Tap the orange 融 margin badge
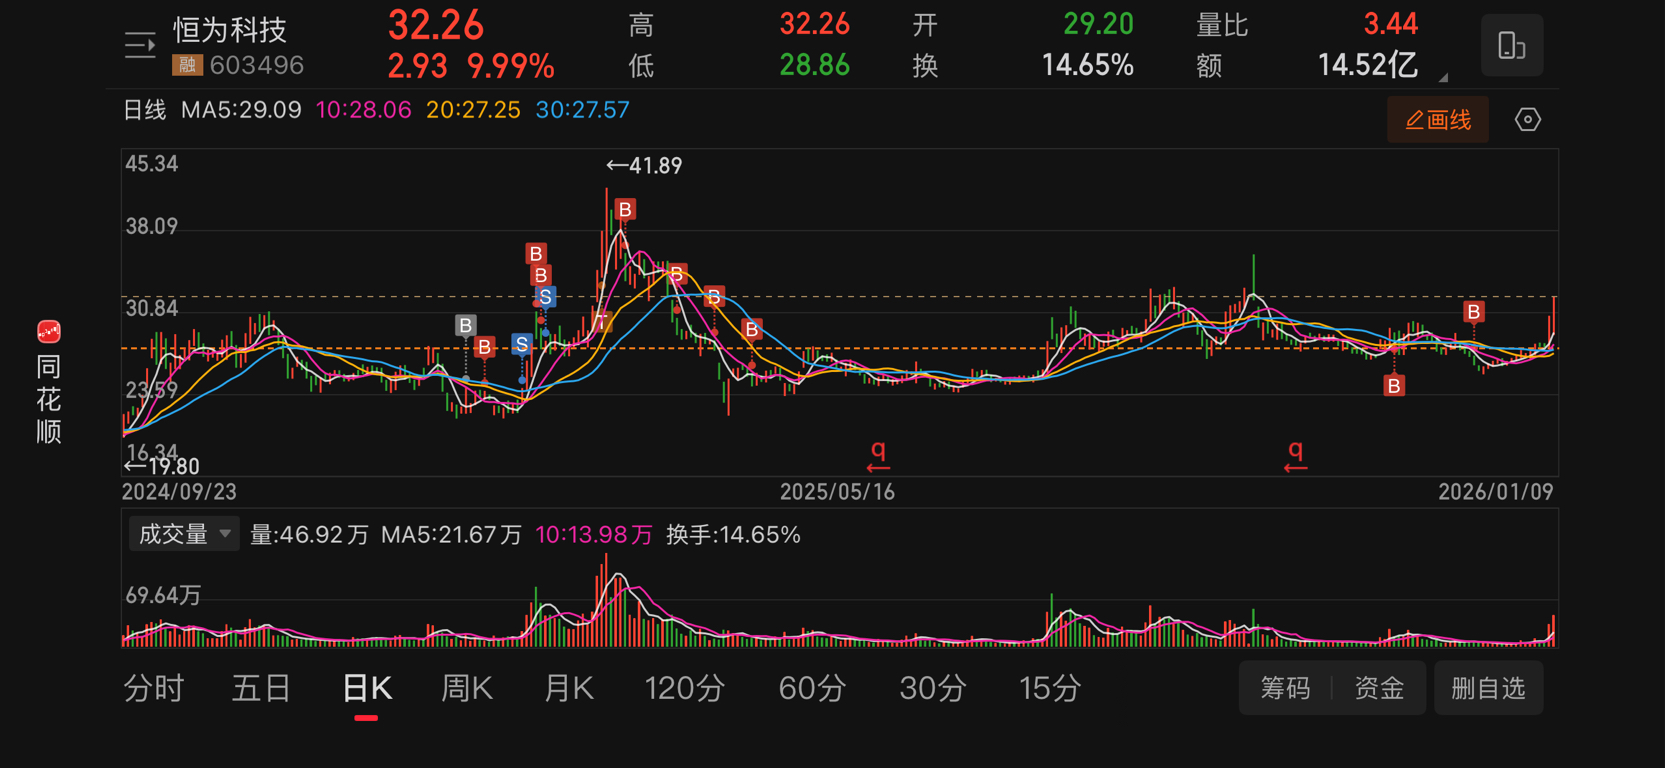Image resolution: width=1665 pixels, height=769 pixels. tap(187, 66)
